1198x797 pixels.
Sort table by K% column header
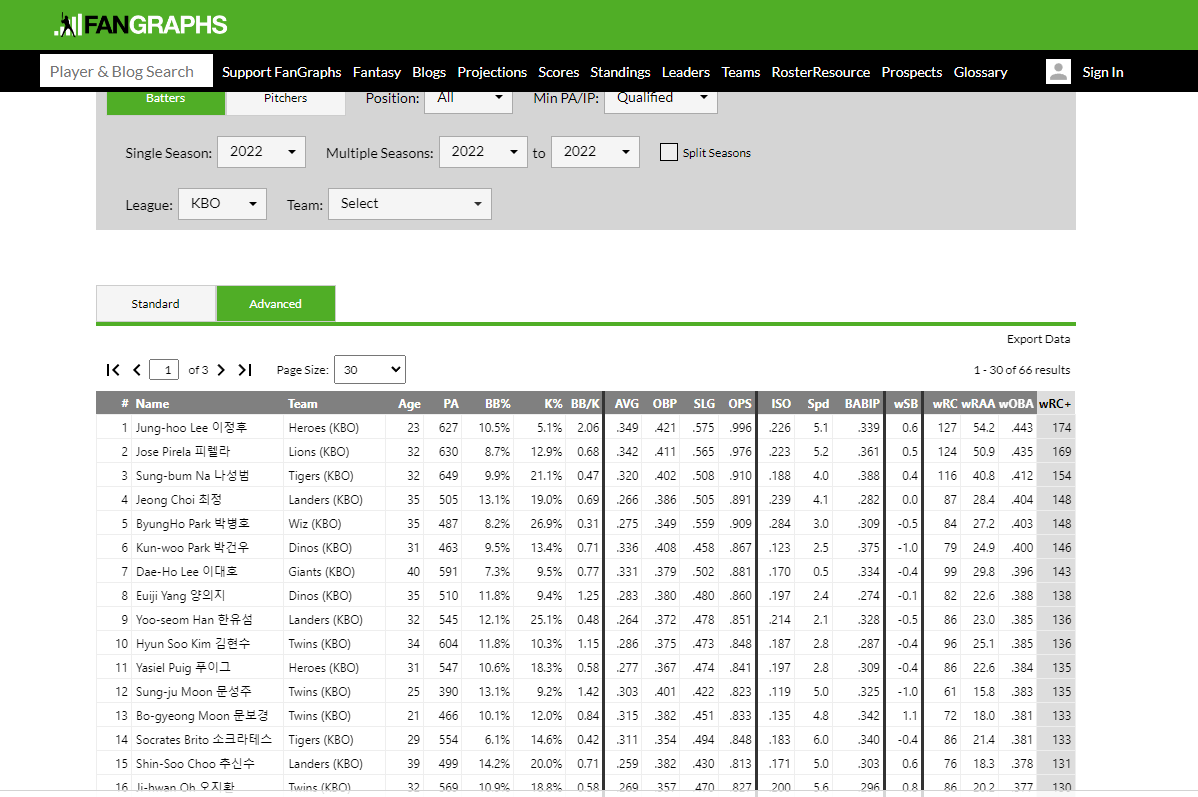click(553, 403)
